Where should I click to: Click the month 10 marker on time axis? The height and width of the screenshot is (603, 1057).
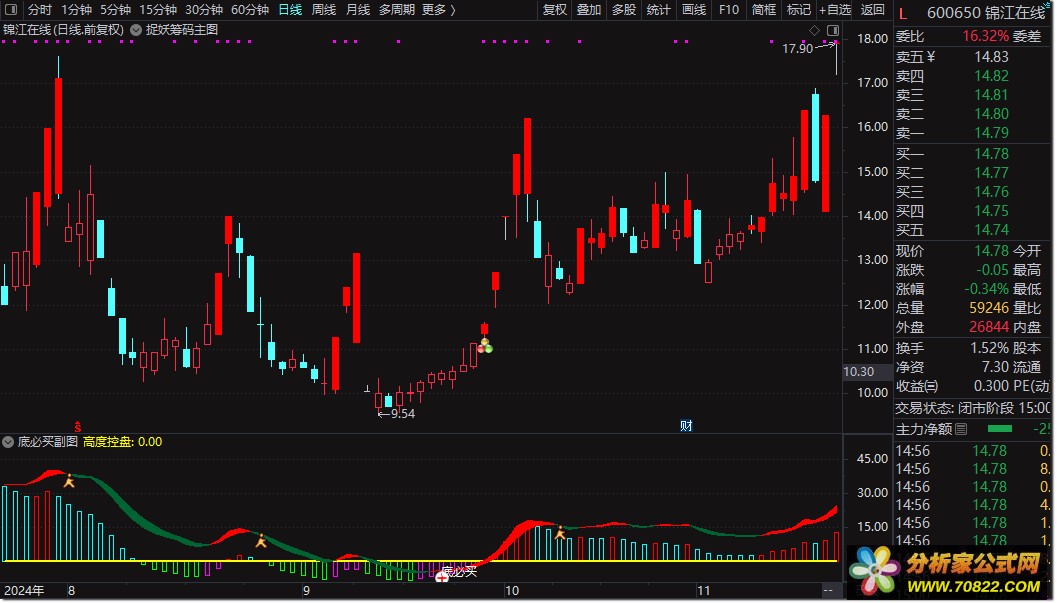[512, 591]
